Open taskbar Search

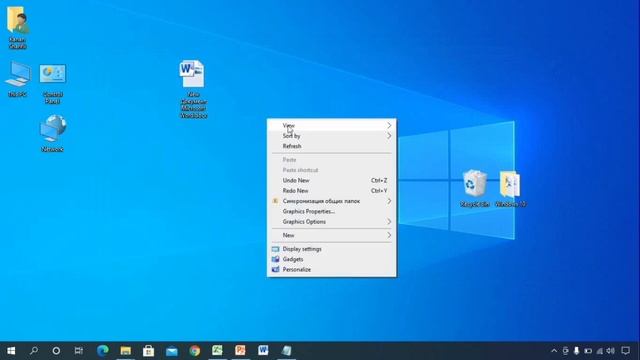(x=34, y=351)
